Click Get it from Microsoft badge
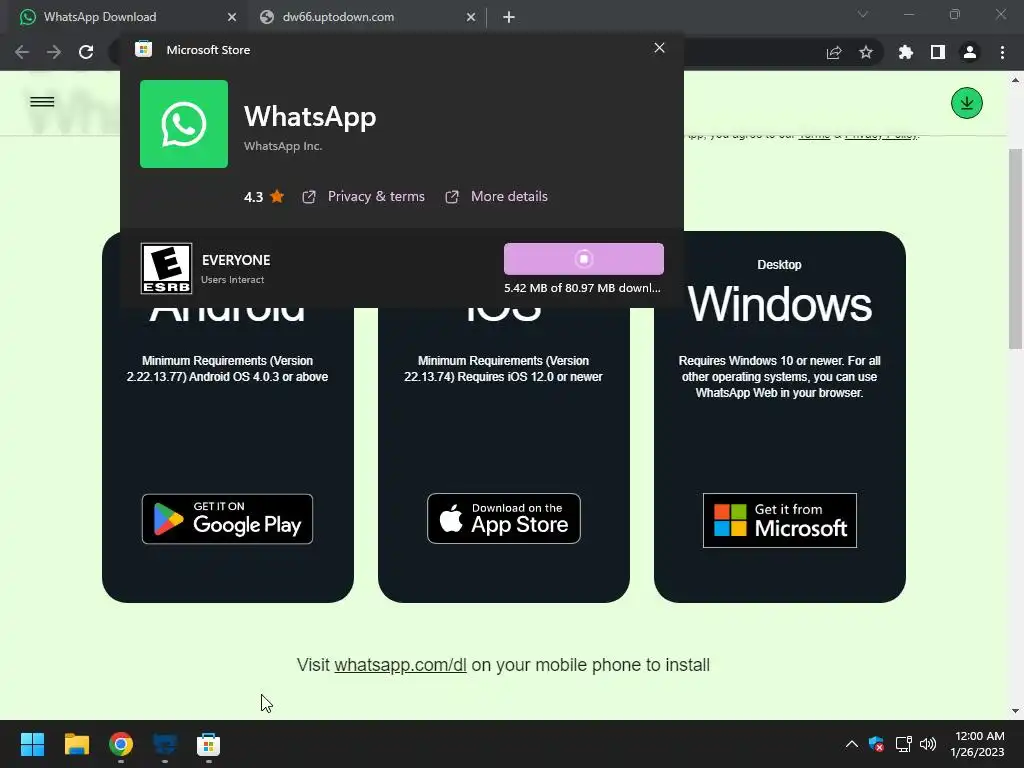Image resolution: width=1024 pixels, height=768 pixels. [780, 520]
